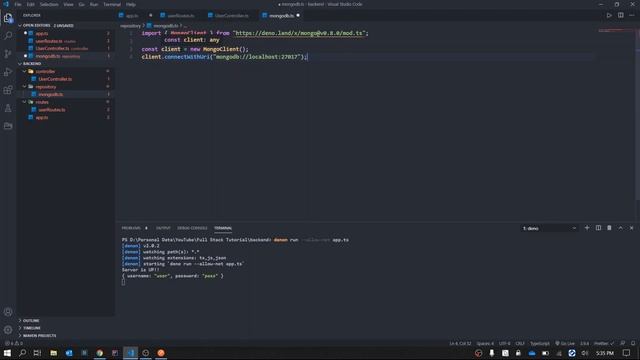The width and height of the screenshot is (640, 360).
Task: Open the Help menu
Action: 131,4
